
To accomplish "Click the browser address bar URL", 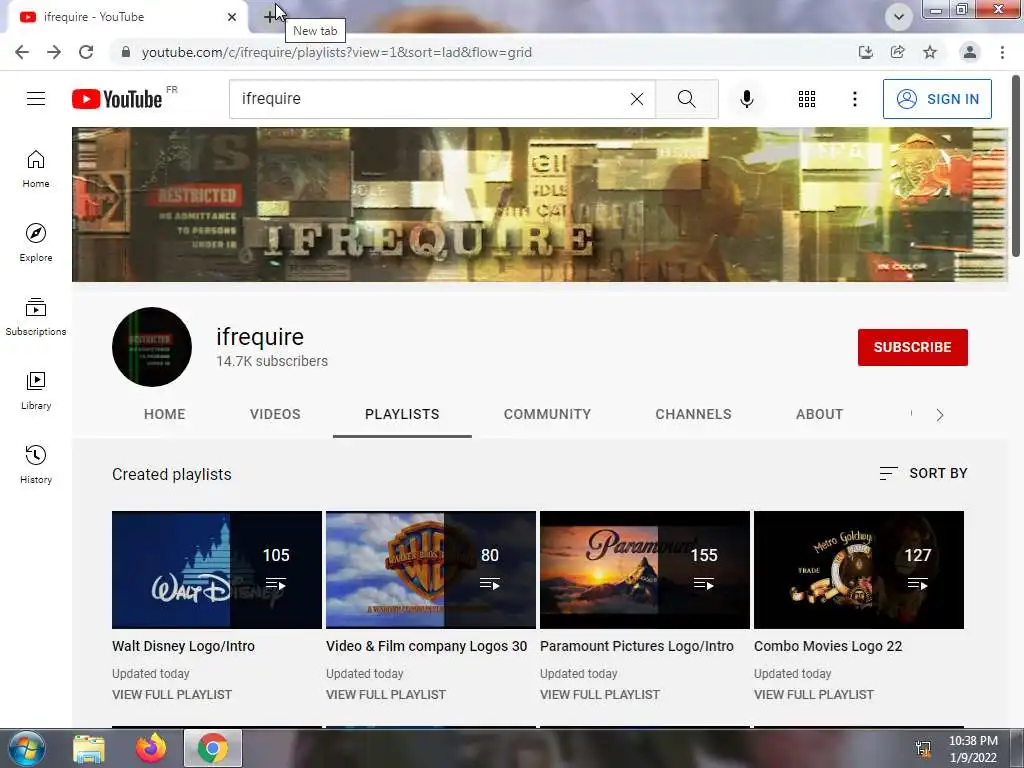I will [336, 52].
